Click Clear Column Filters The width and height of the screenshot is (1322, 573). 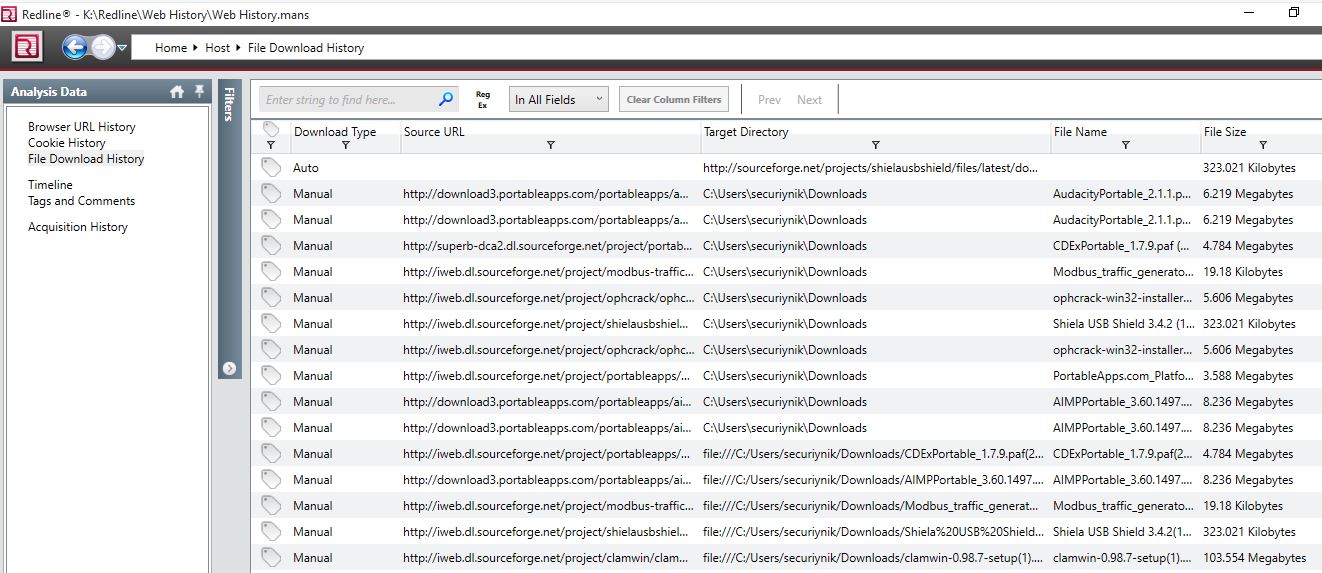(x=674, y=100)
